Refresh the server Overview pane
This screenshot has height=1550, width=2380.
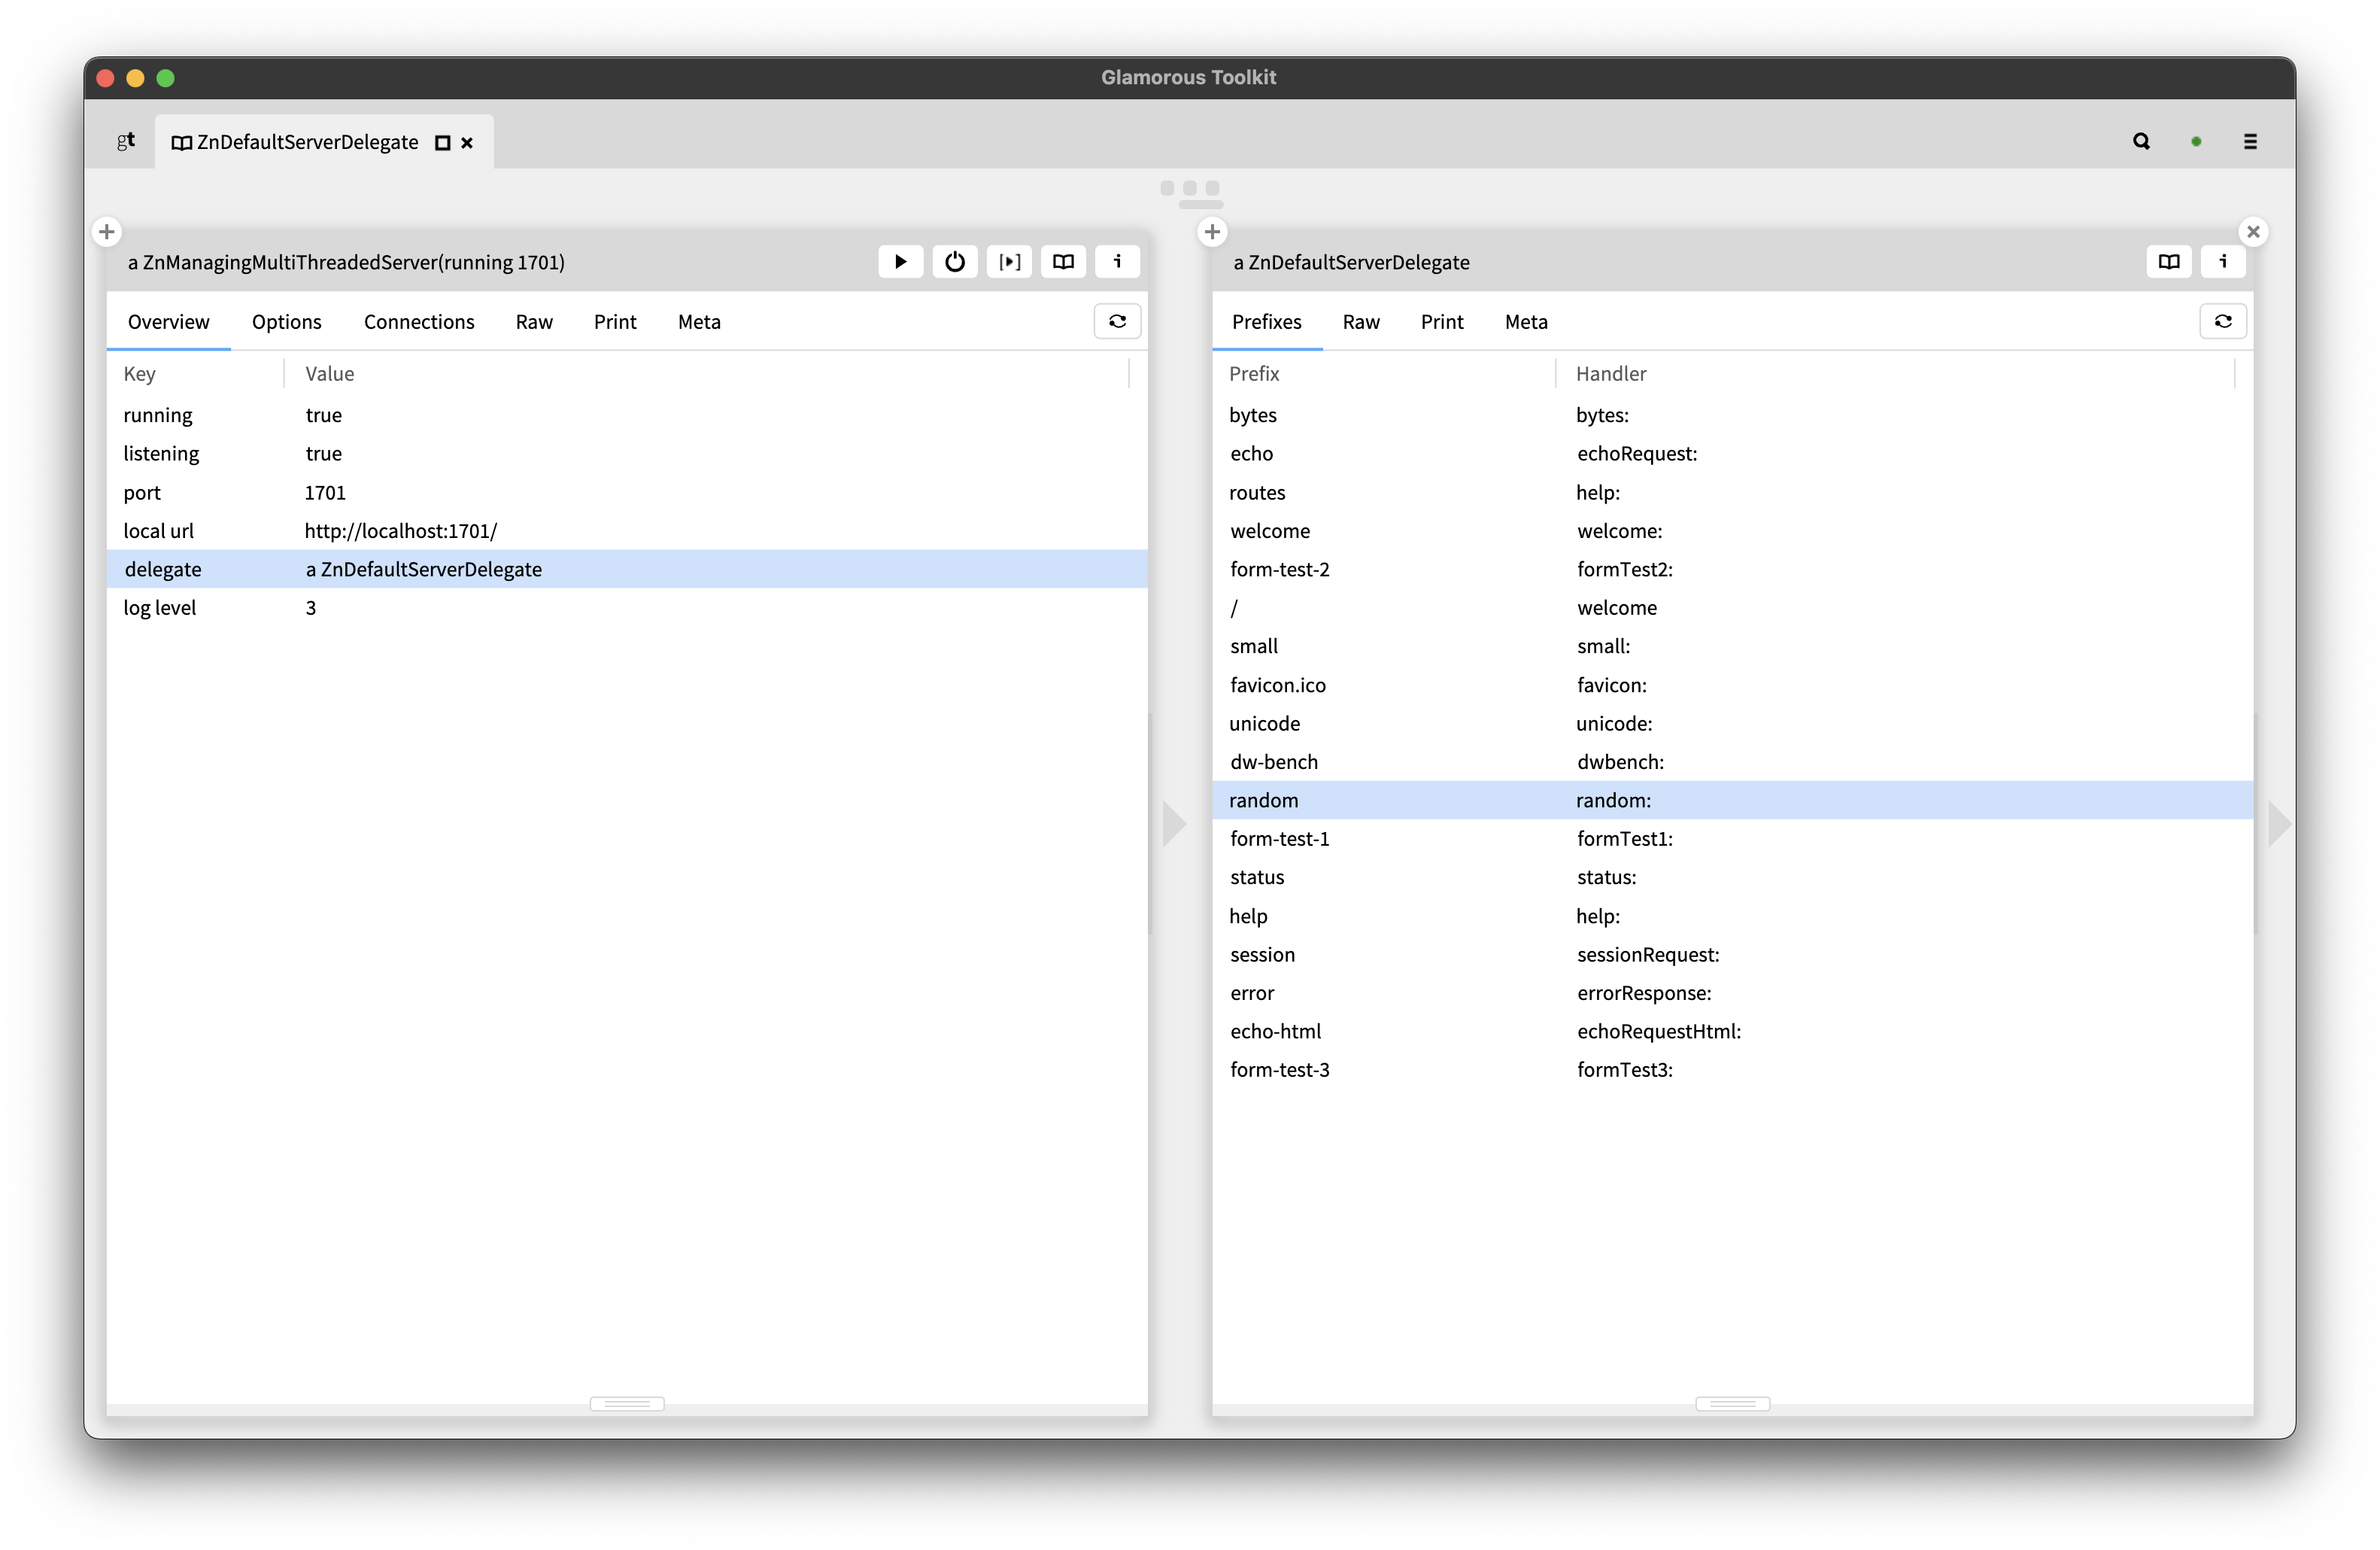tap(1117, 321)
